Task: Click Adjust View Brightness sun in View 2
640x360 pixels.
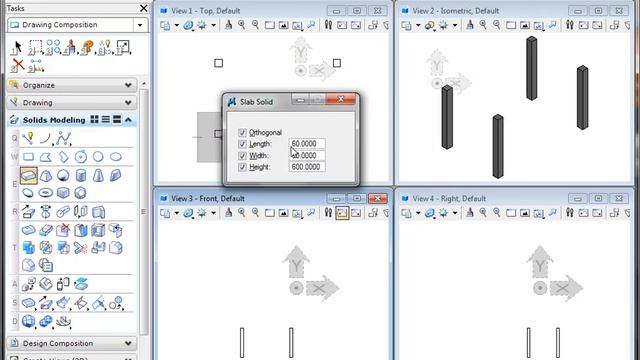Action: click(x=443, y=25)
